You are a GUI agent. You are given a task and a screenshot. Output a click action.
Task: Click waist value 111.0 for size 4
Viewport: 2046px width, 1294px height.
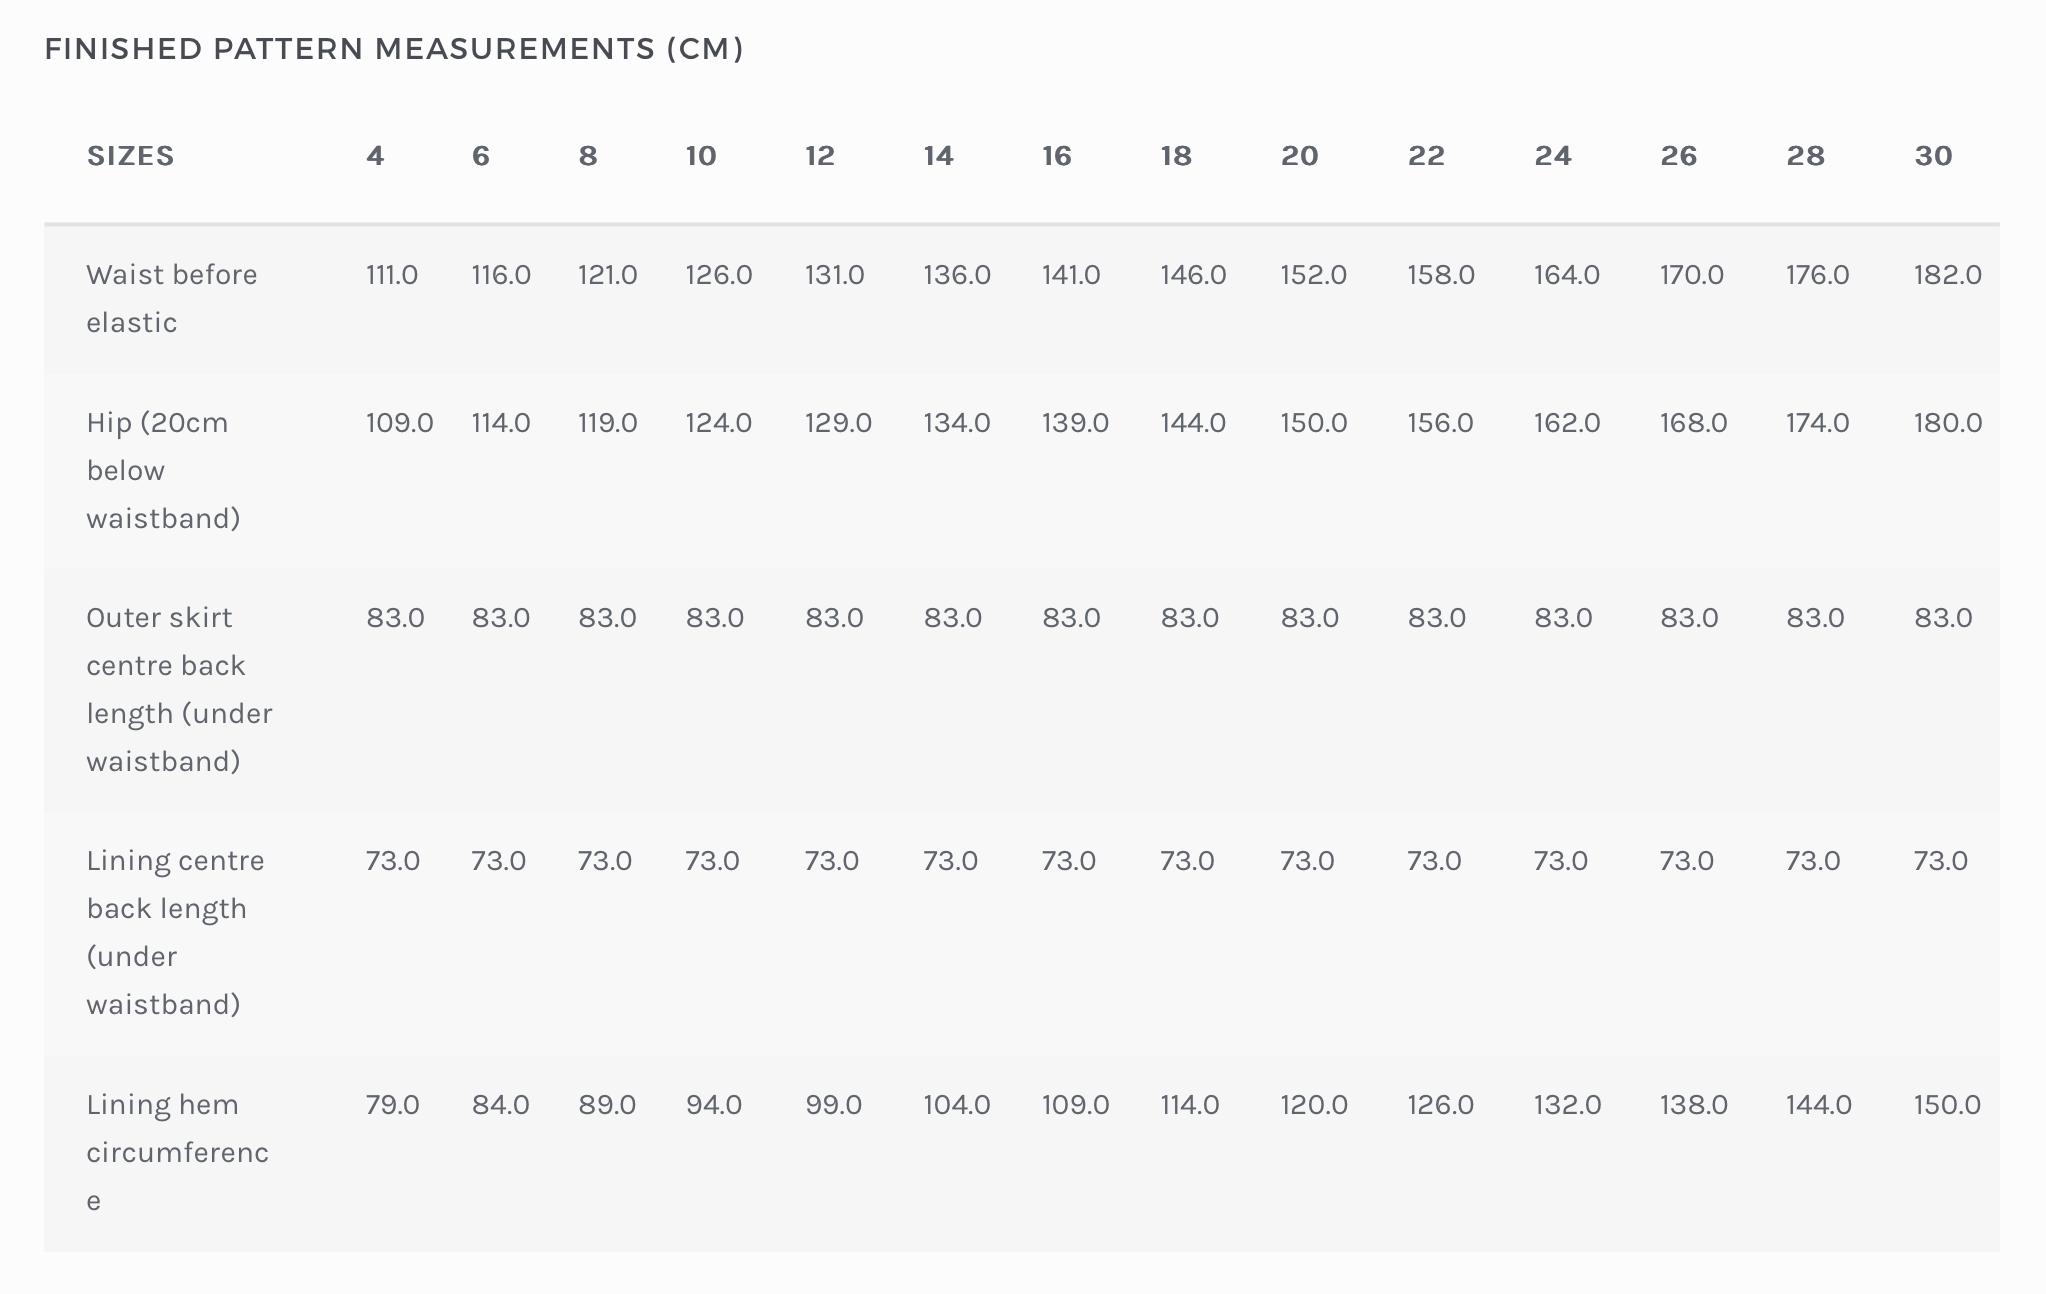[392, 275]
